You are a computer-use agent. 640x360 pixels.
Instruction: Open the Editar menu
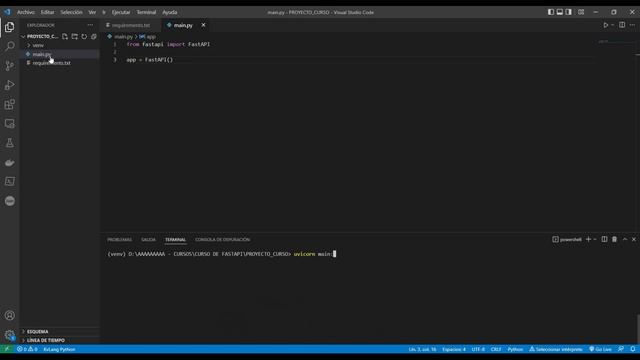point(47,12)
